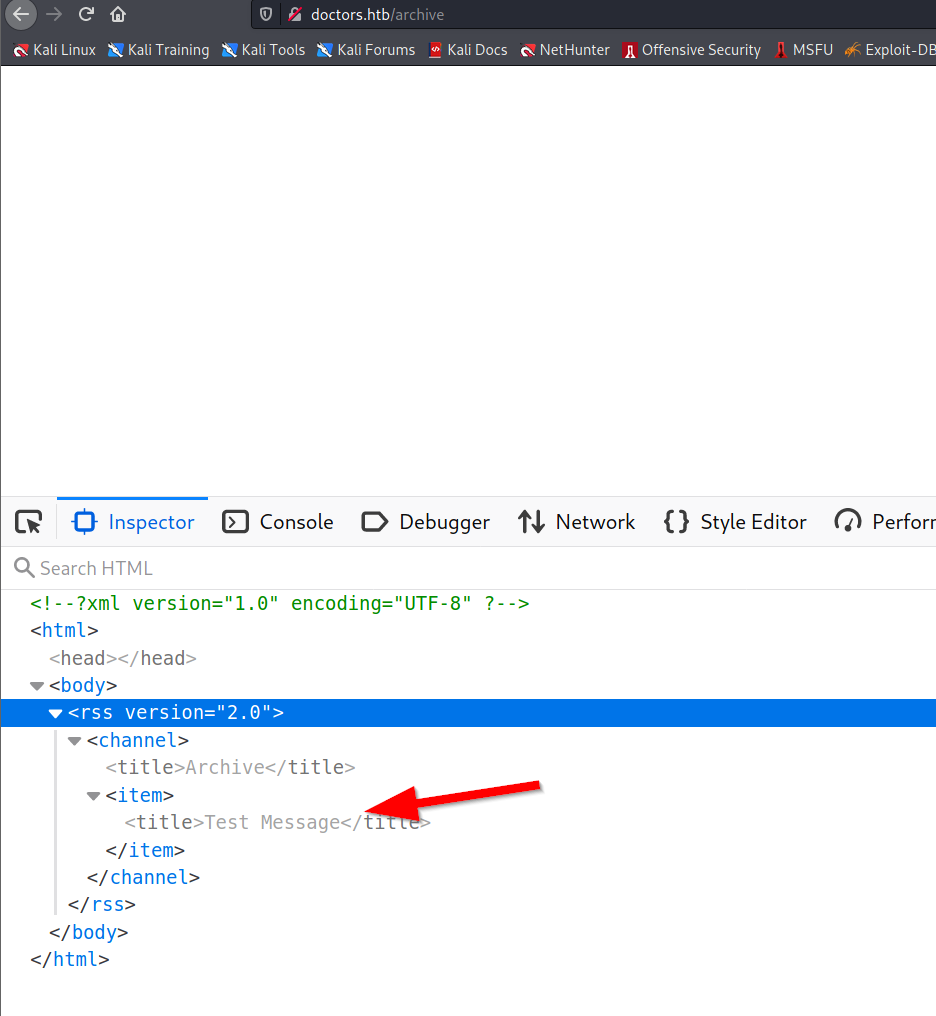Collapse the body element node
Image resolution: width=936 pixels, height=1016 pixels.
click(x=38, y=686)
